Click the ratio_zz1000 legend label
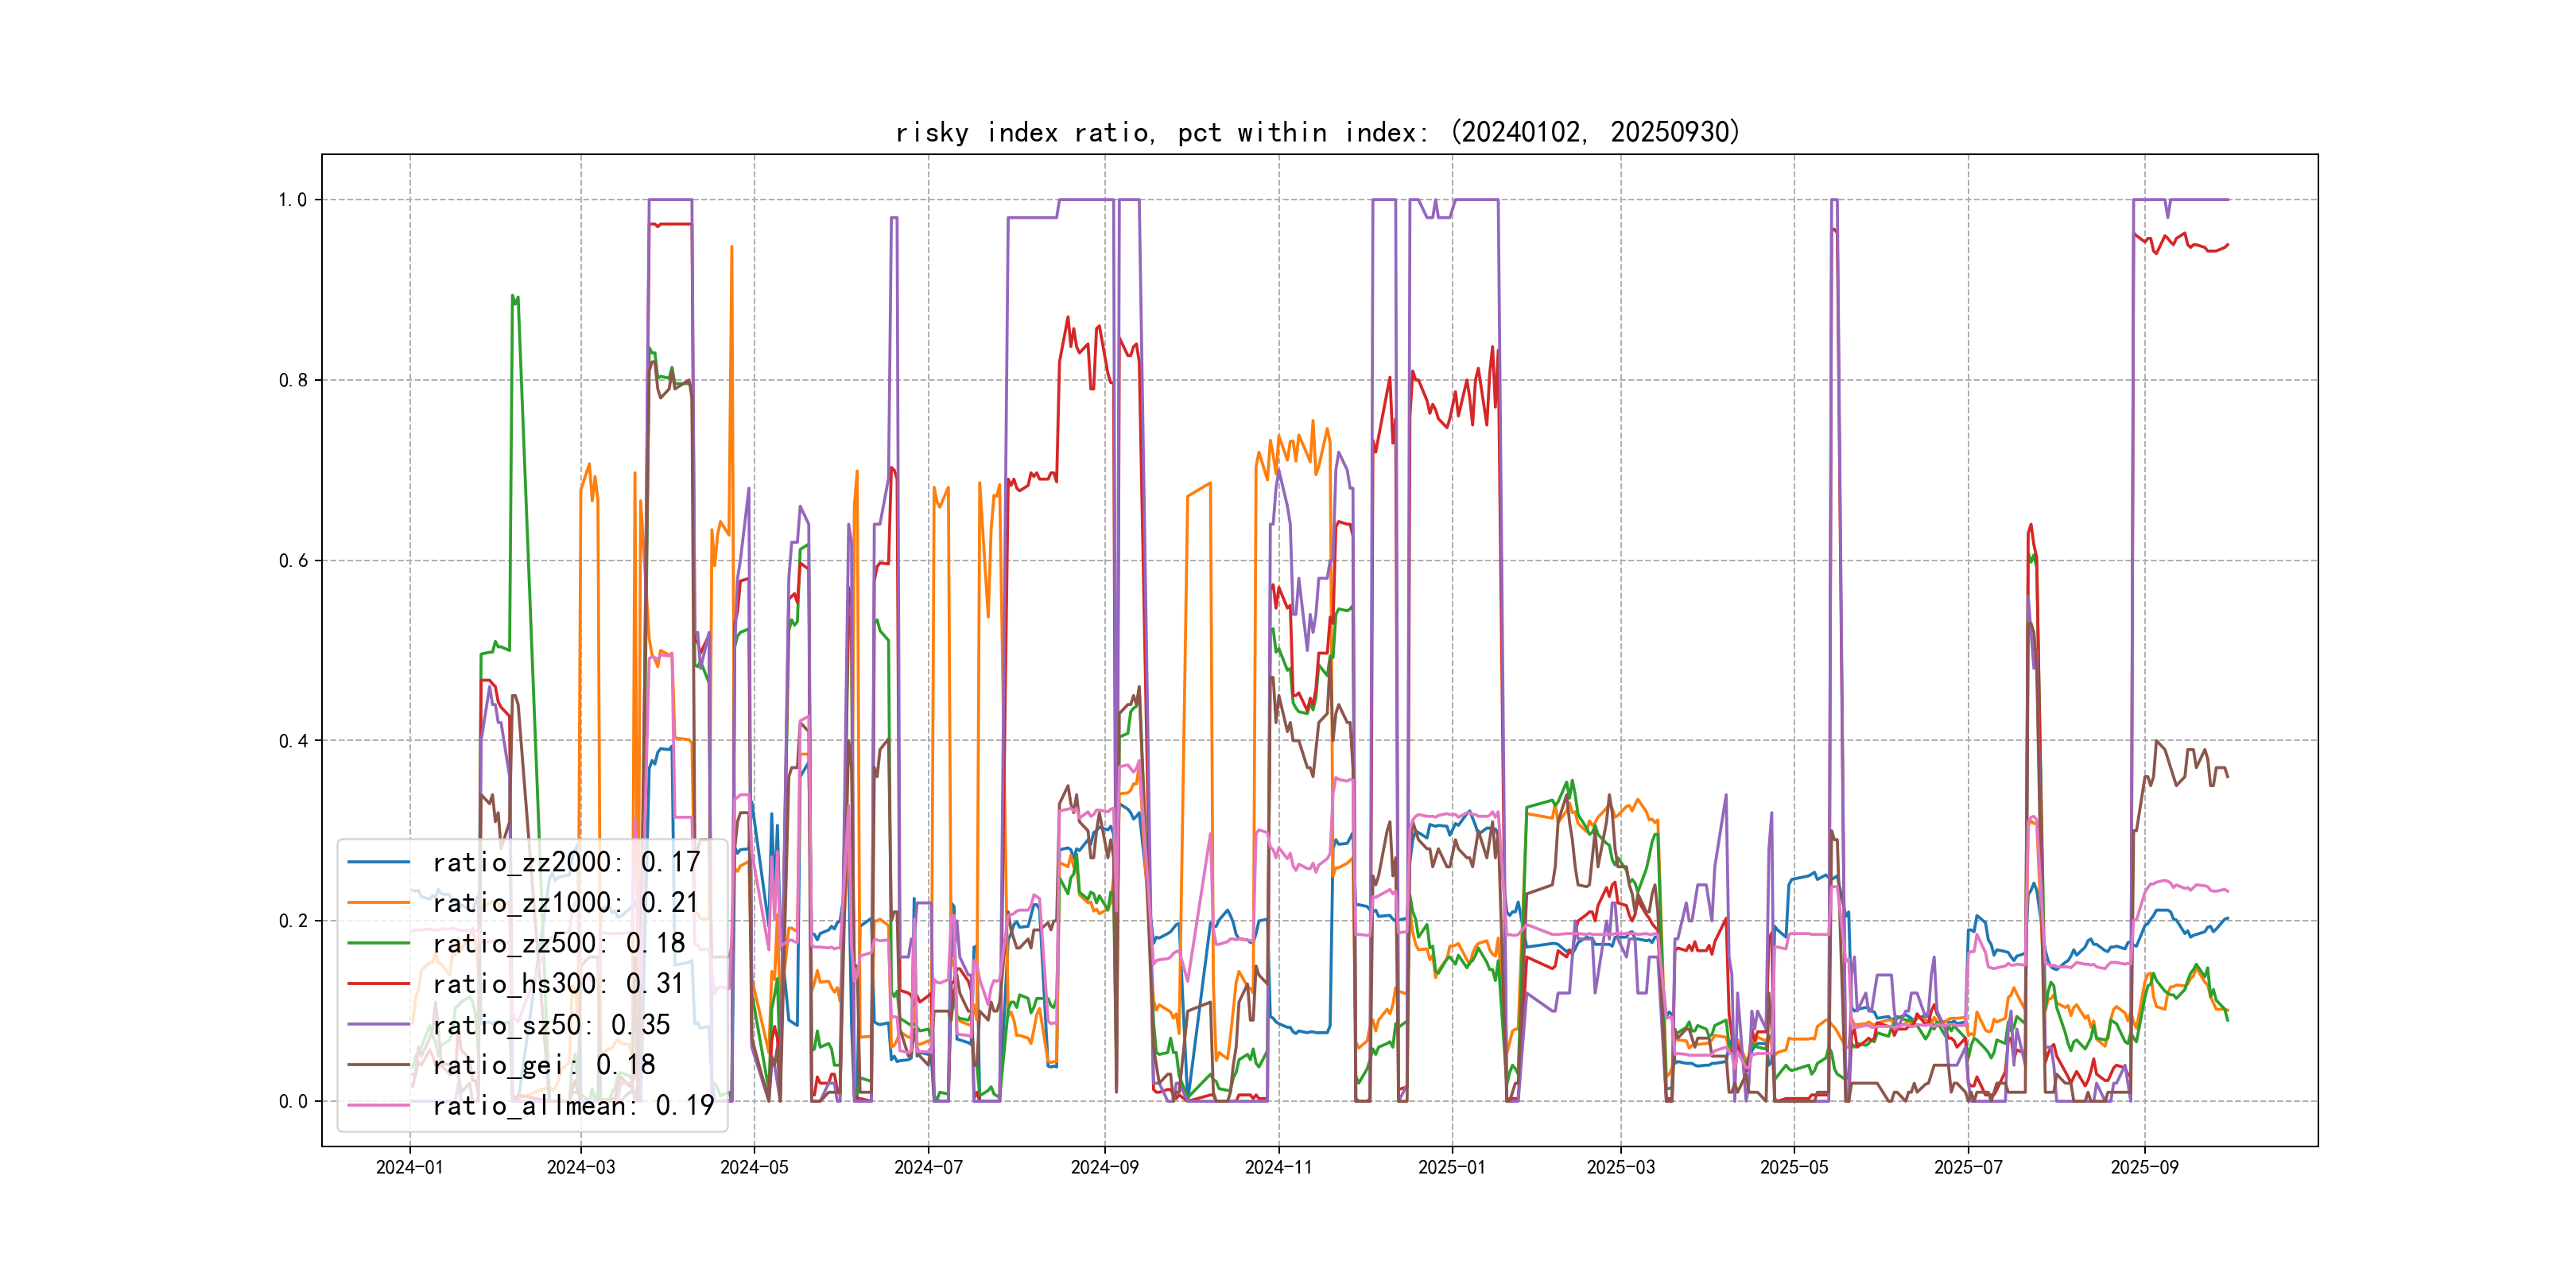 coord(565,903)
